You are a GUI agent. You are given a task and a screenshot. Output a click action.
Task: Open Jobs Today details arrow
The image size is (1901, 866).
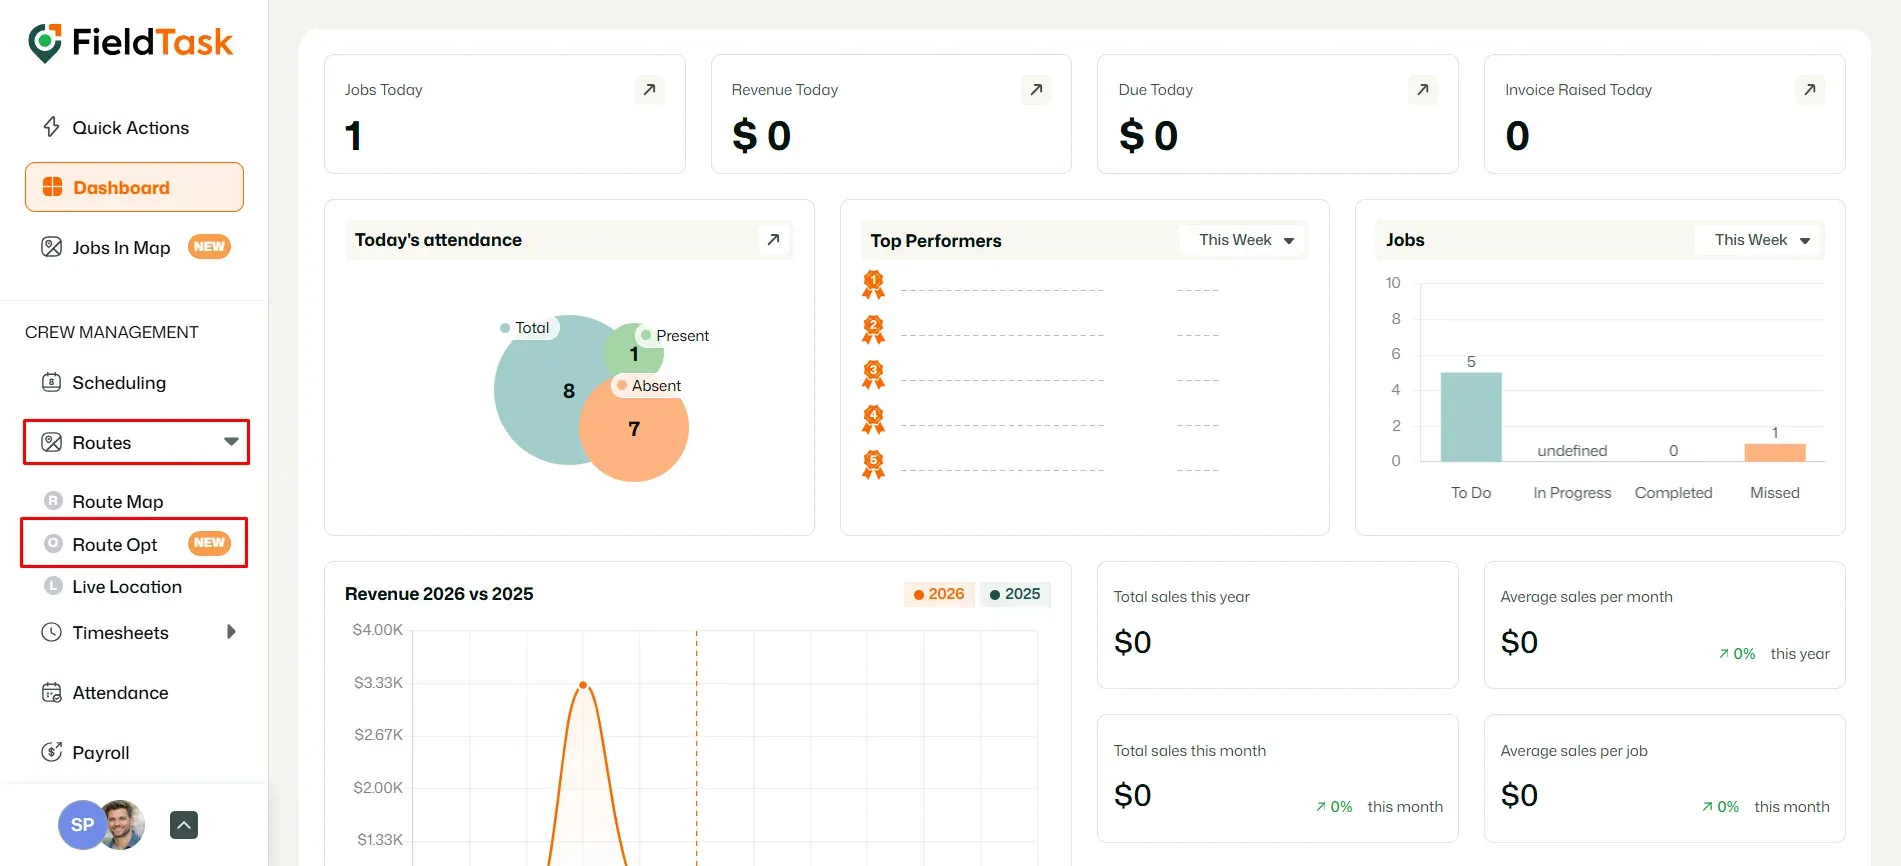pos(649,90)
